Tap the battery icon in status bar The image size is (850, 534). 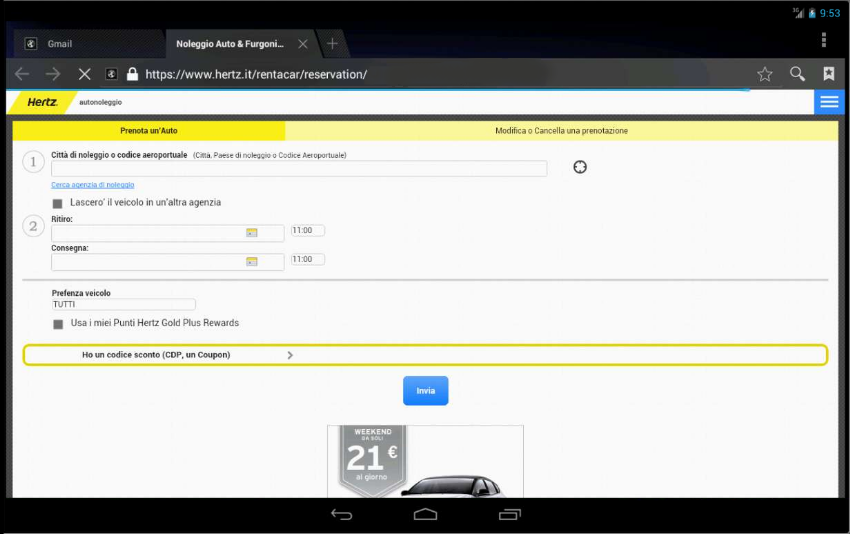click(x=812, y=13)
